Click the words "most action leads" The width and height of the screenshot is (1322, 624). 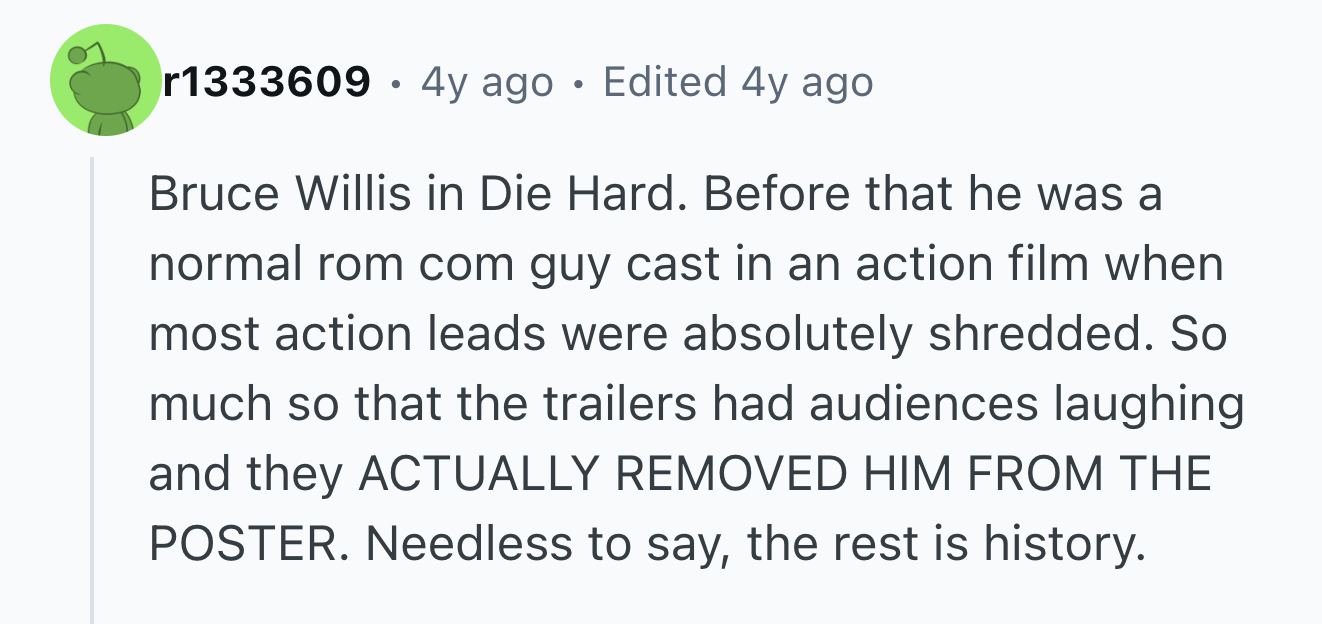tap(345, 335)
